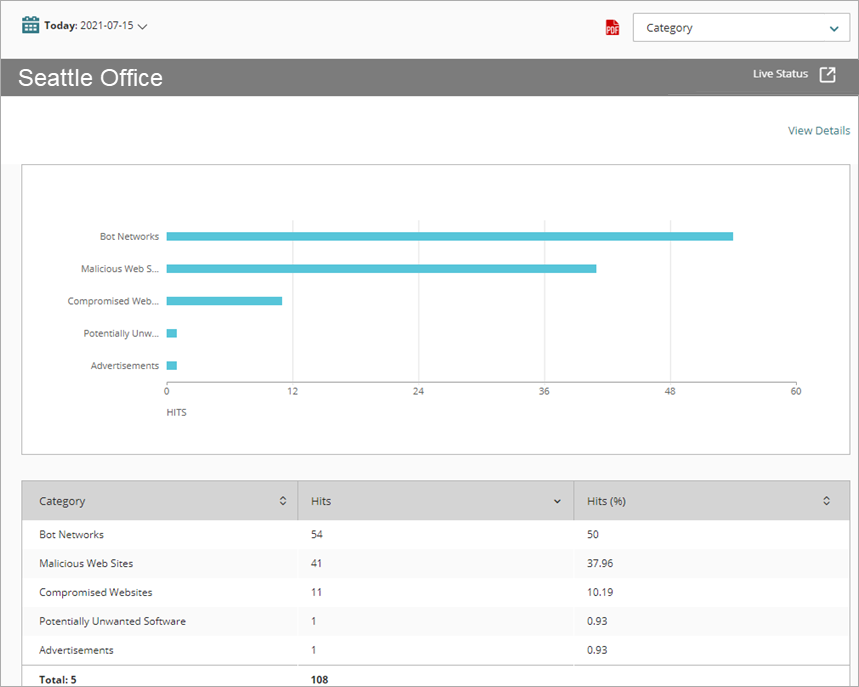Open the calendar date picker icon
This screenshot has width=859, height=687.
click(31, 26)
